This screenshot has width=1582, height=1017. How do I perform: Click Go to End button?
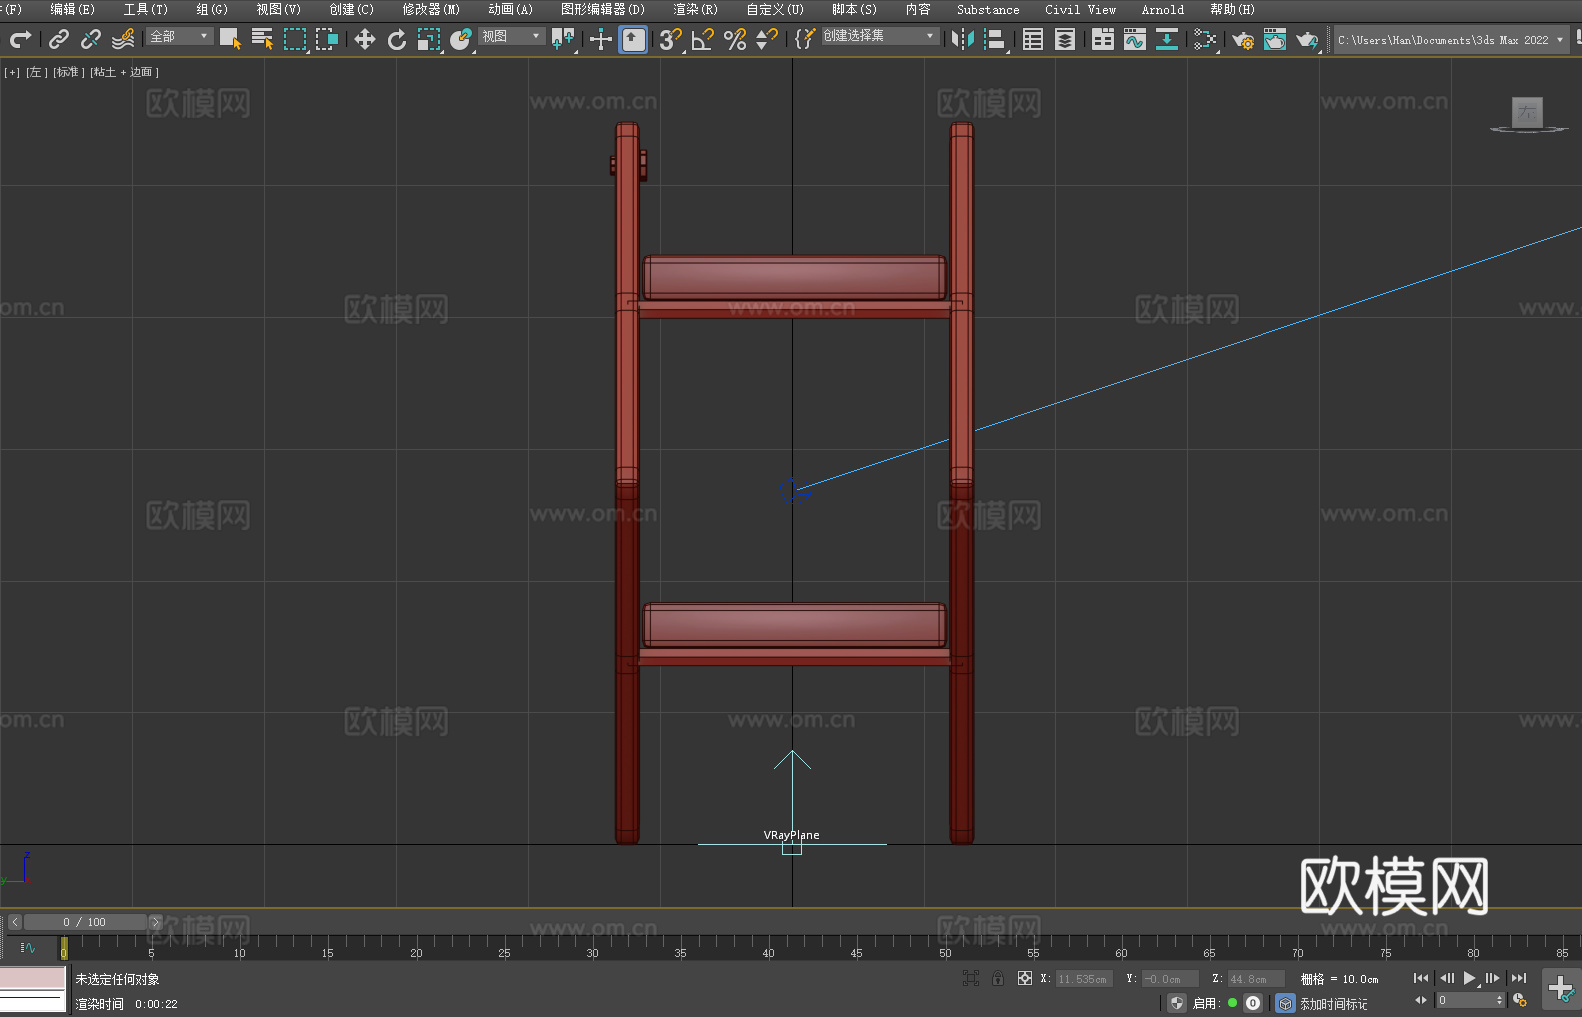[1519, 978]
